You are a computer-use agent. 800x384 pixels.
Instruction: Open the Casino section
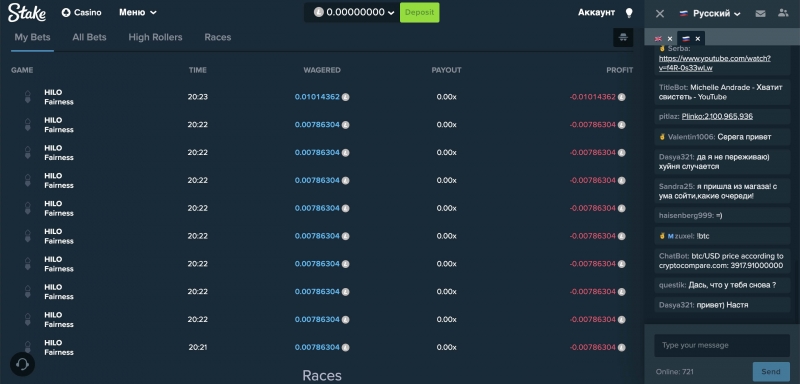tap(81, 13)
